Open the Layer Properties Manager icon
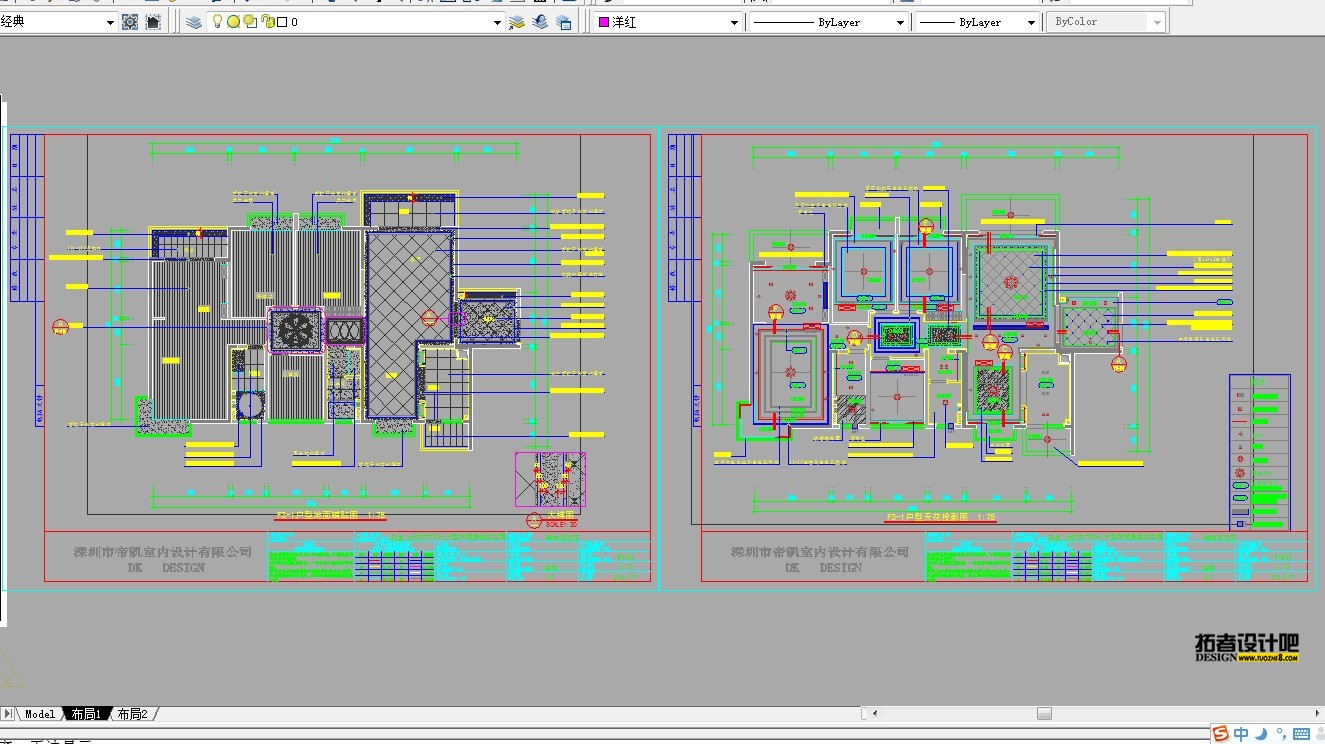Screen dimensions: 1325x744 (194, 22)
